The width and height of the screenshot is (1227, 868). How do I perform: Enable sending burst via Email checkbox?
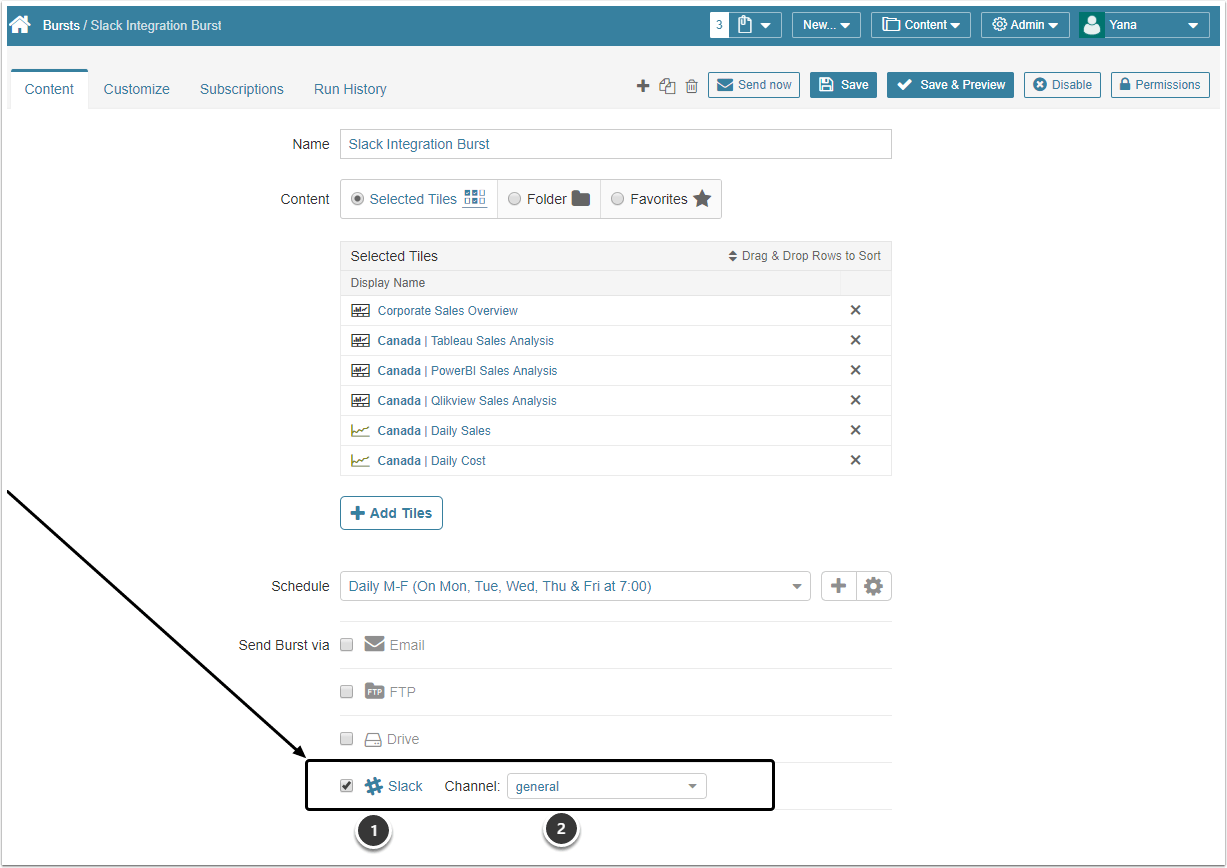point(347,645)
